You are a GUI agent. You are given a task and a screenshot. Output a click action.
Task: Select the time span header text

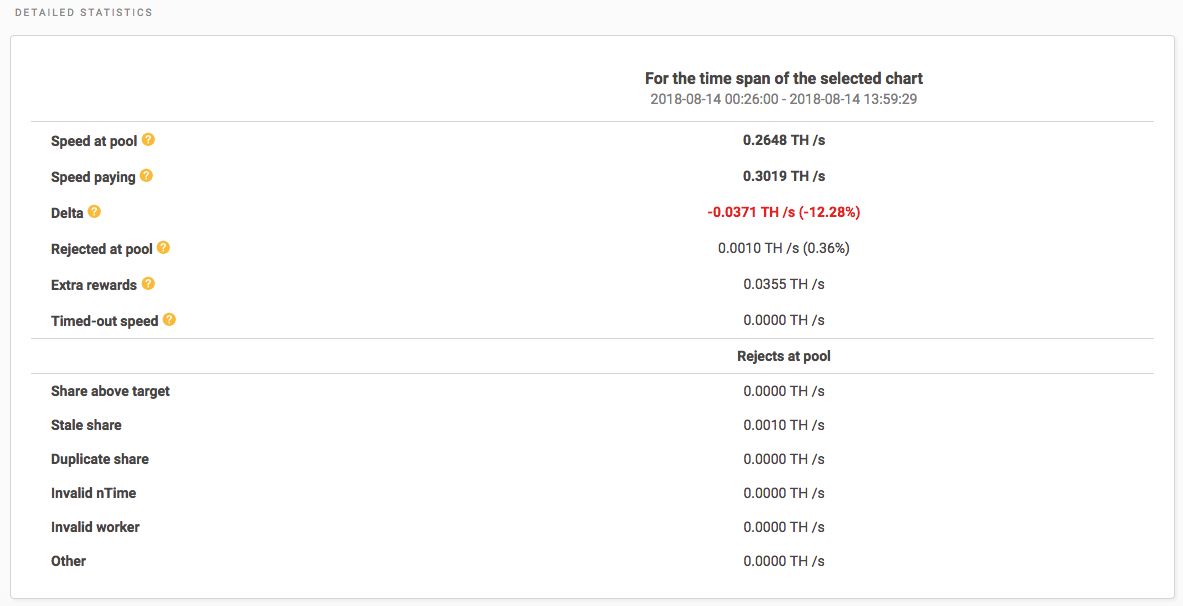pos(783,78)
